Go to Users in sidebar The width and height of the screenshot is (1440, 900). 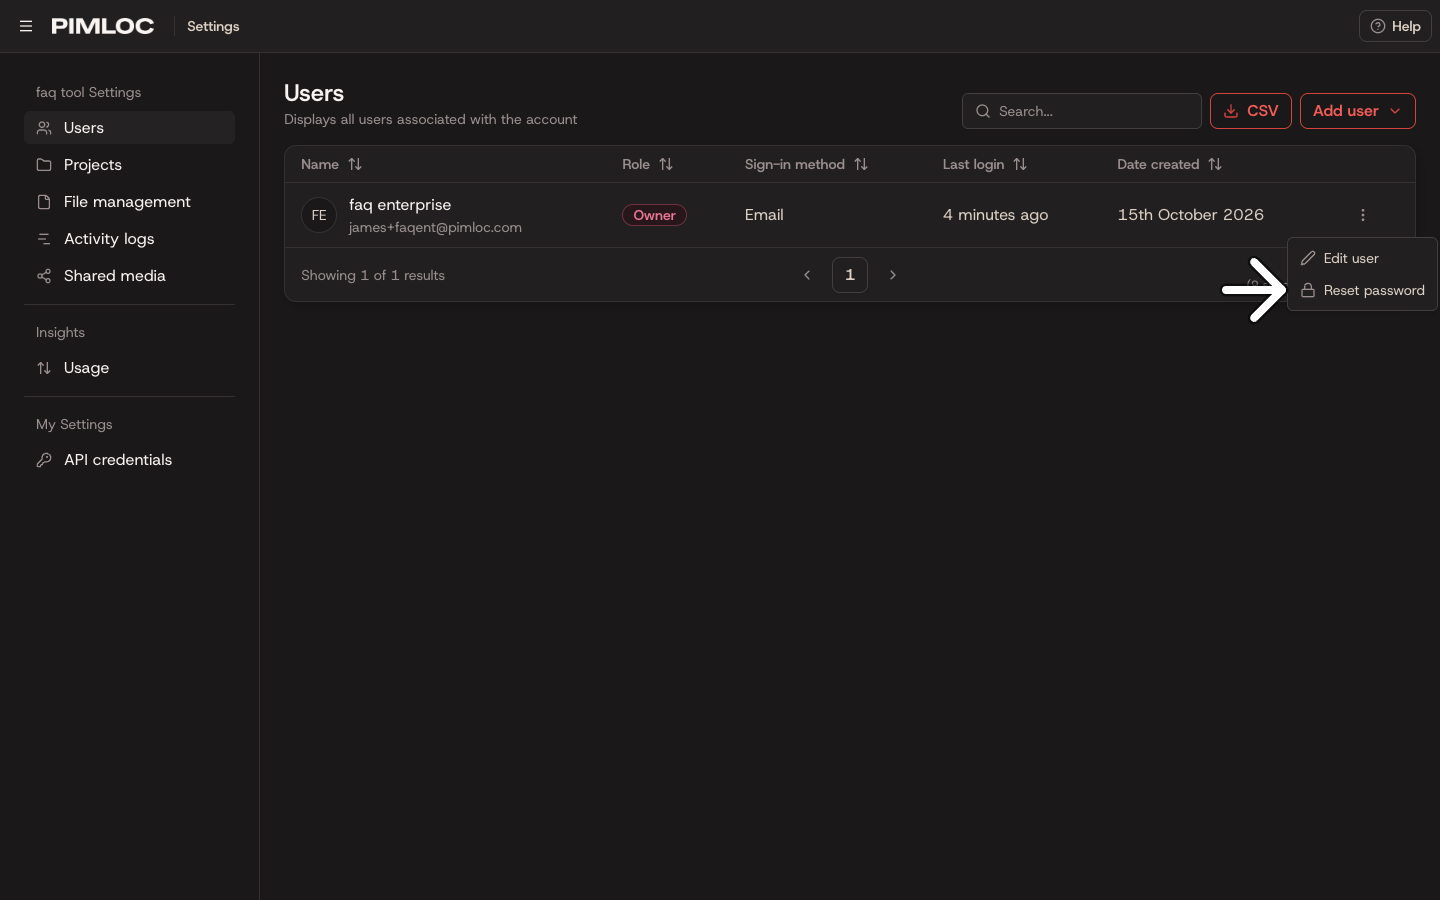pyautogui.click(x=129, y=128)
